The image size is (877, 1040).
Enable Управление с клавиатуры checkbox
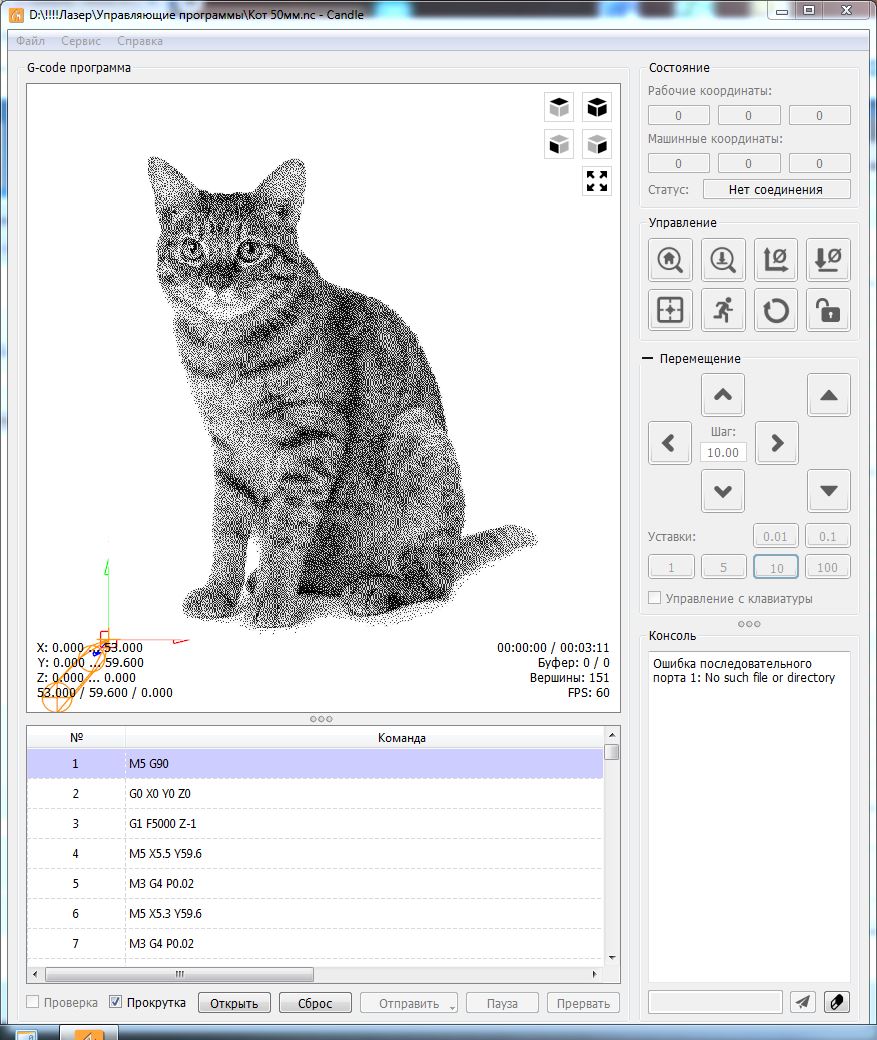click(655, 598)
